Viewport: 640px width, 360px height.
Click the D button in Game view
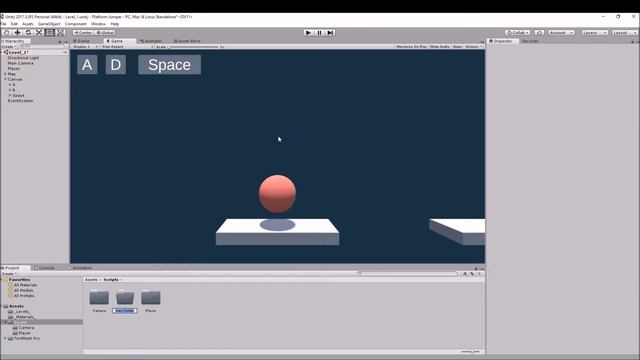click(x=116, y=64)
